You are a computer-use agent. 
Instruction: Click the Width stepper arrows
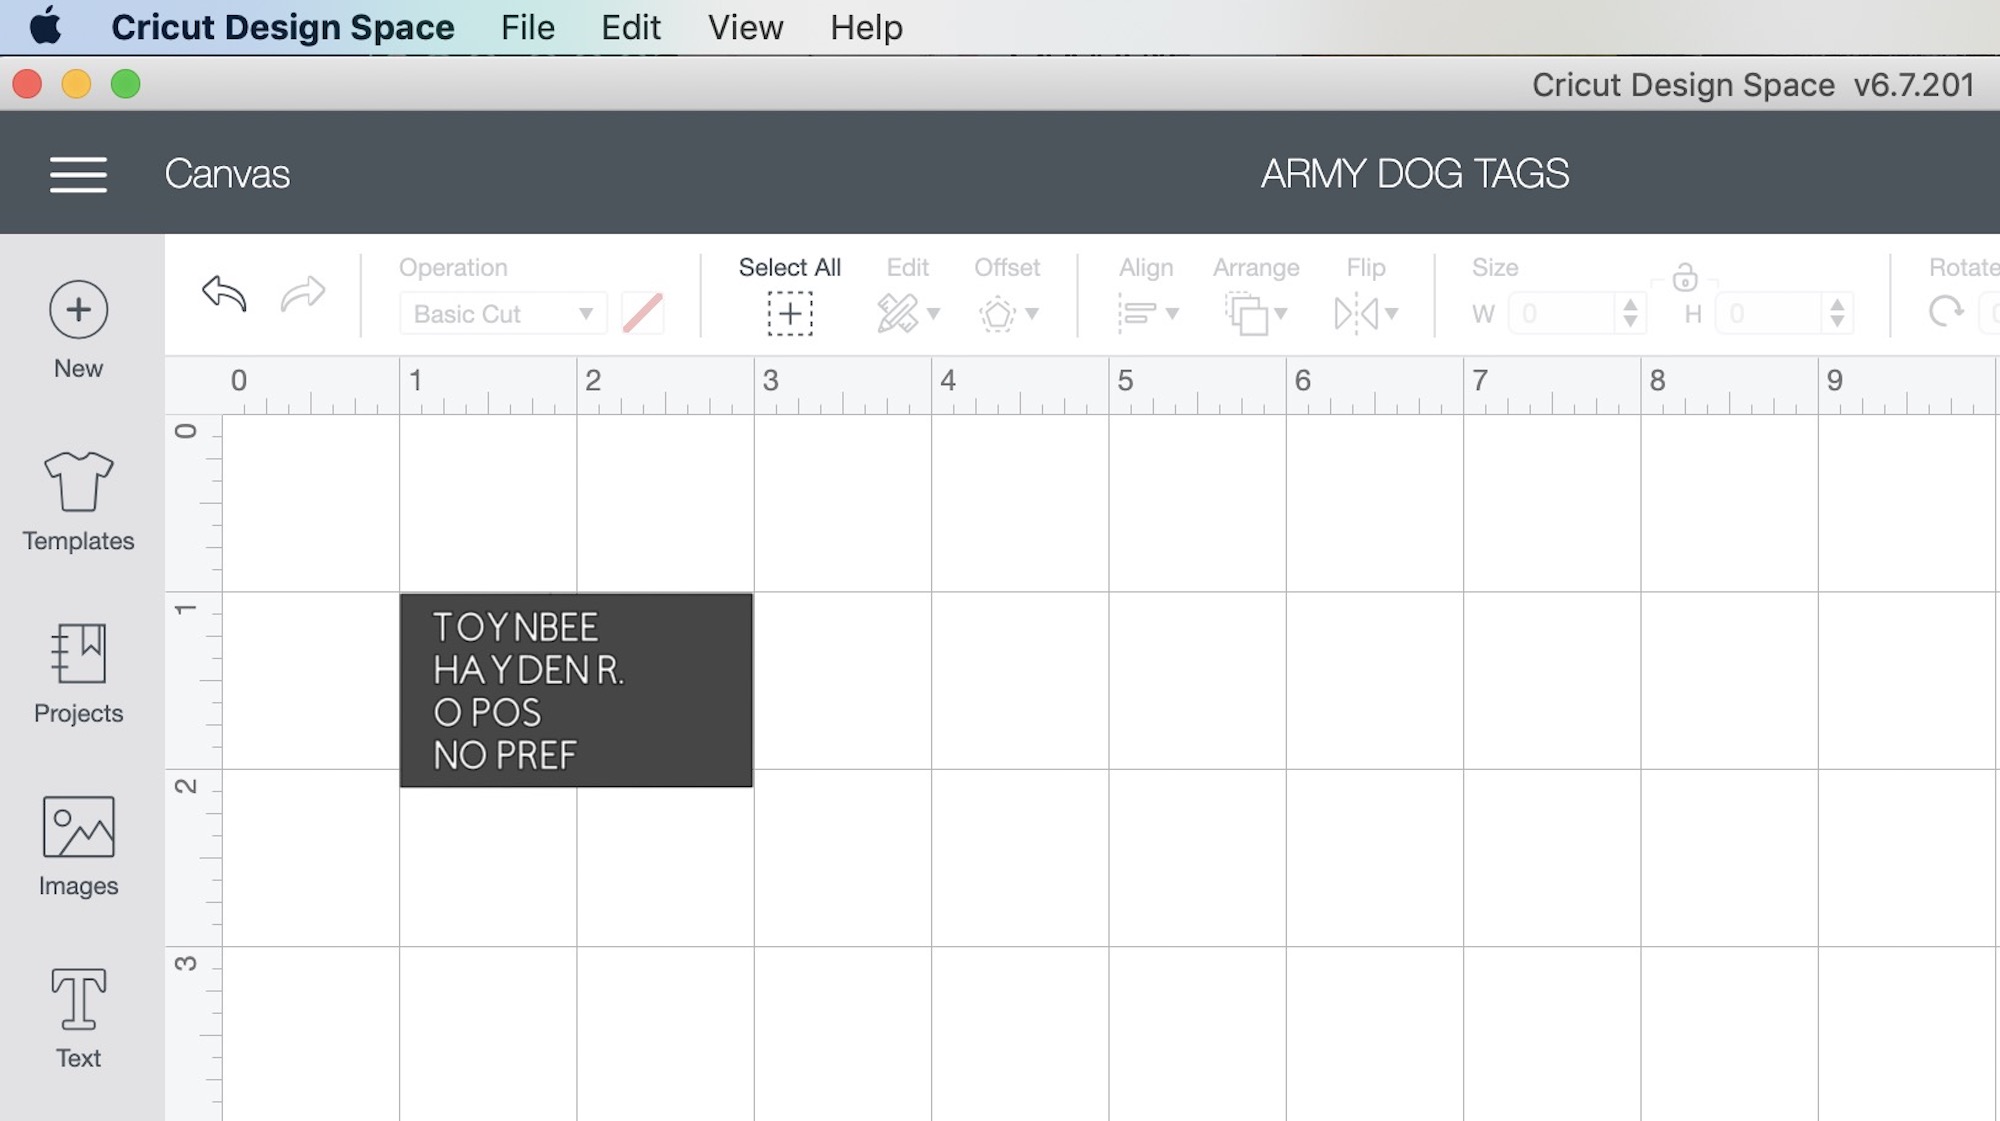coord(1631,314)
